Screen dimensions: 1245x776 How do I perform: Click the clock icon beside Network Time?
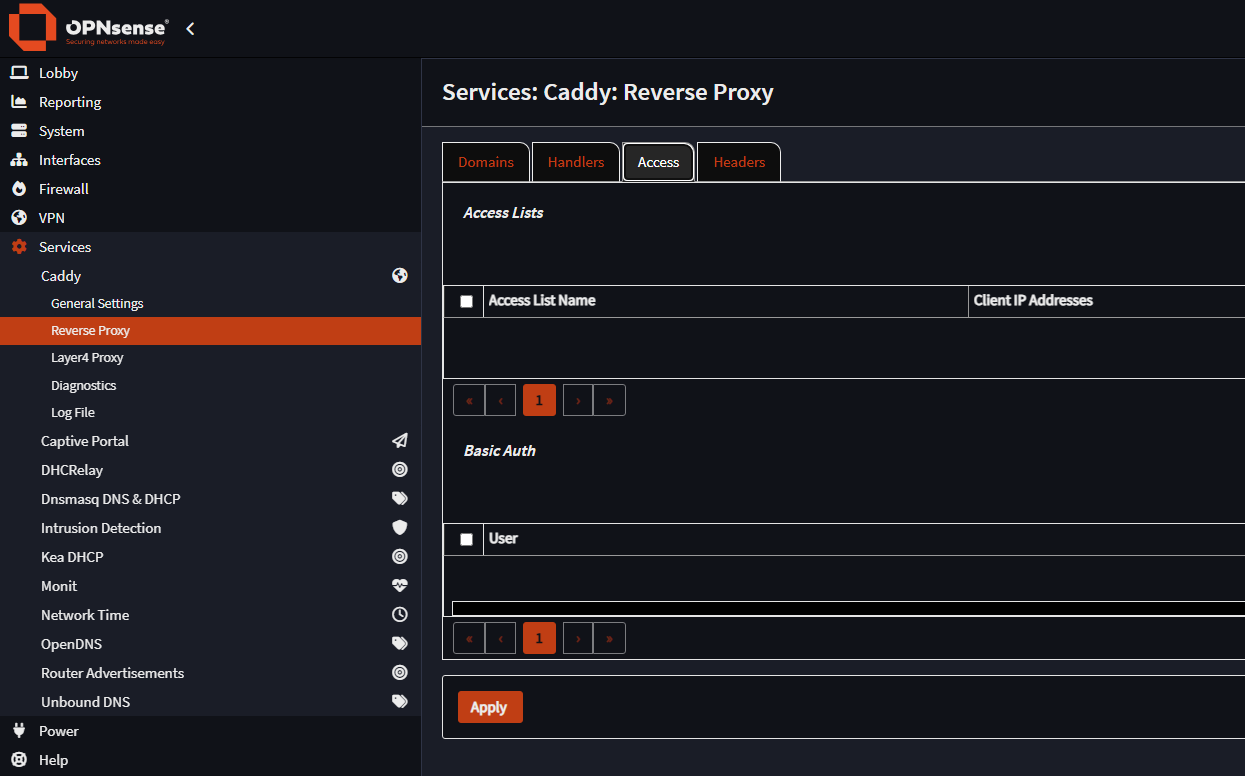point(400,615)
